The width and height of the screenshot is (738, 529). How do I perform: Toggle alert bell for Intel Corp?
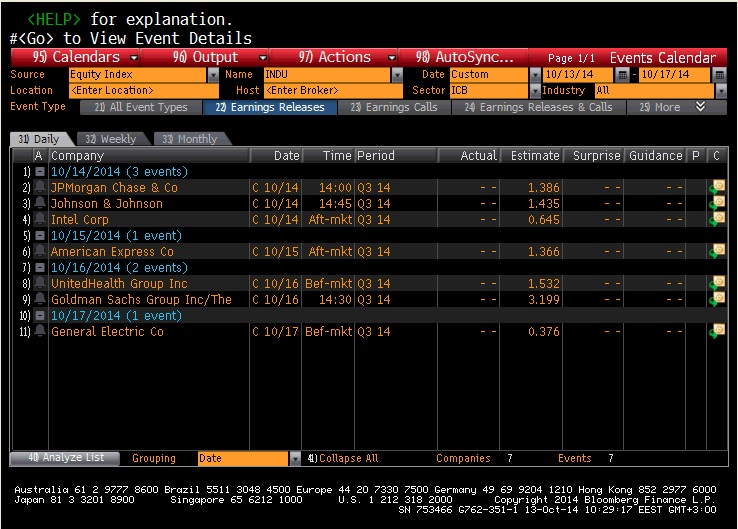point(40,219)
